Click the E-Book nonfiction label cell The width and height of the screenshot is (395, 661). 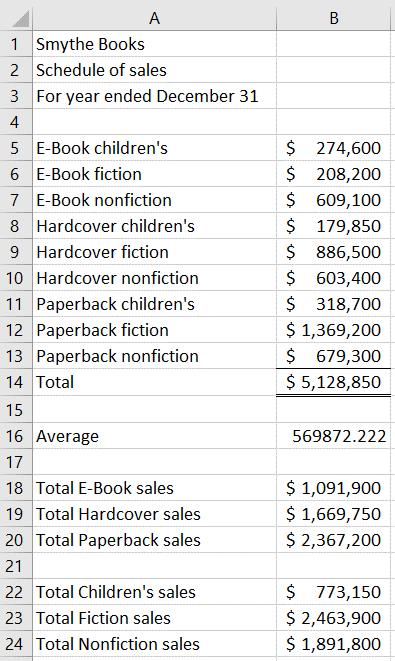point(154,200)
